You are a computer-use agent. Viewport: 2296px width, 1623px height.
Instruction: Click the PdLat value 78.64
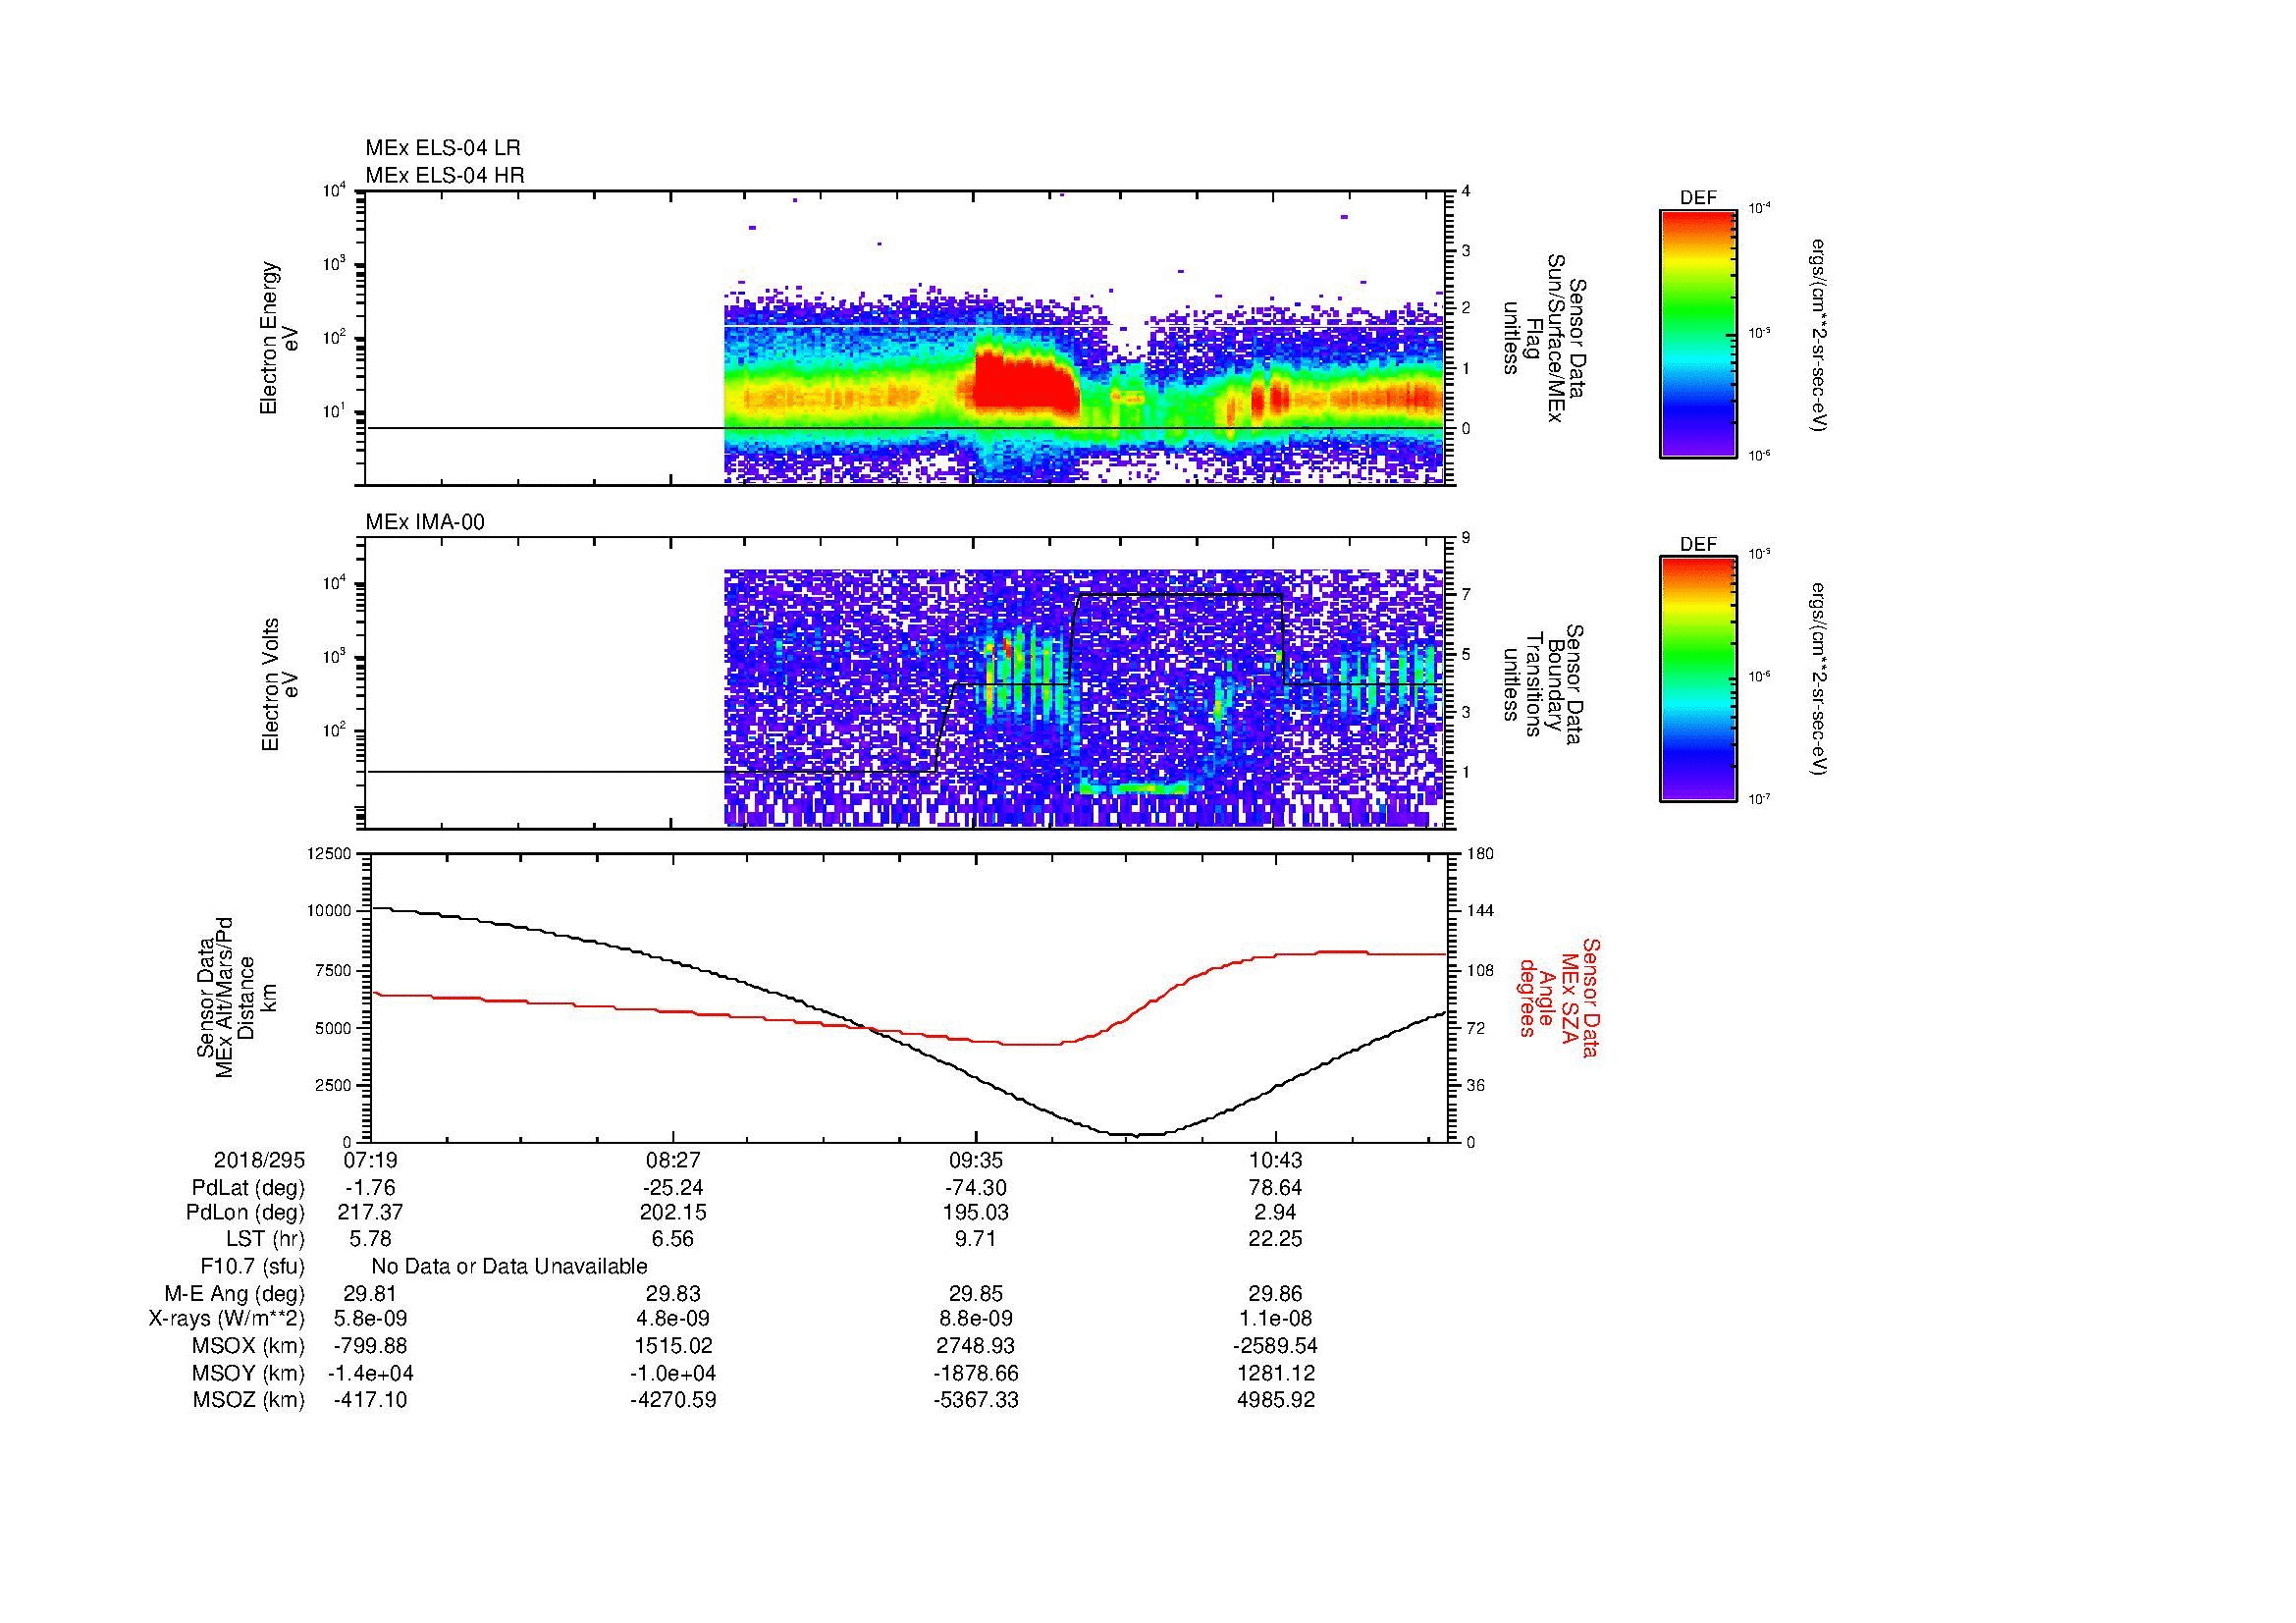1275,1188
